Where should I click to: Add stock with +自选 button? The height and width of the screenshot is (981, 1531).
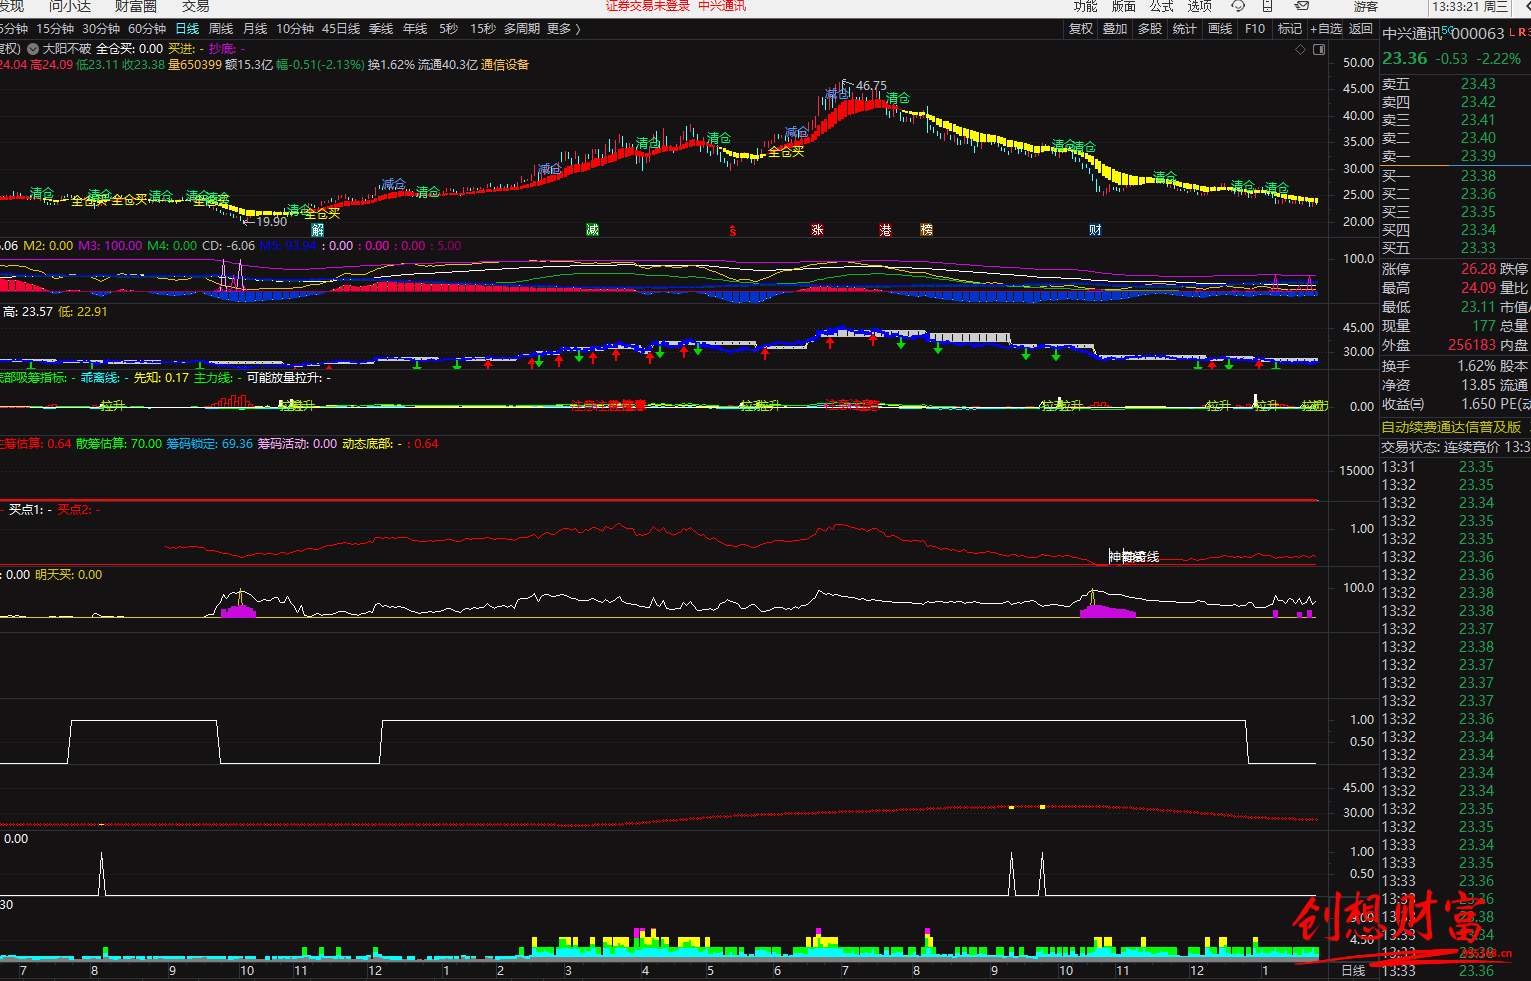[x=1326, y=29]
